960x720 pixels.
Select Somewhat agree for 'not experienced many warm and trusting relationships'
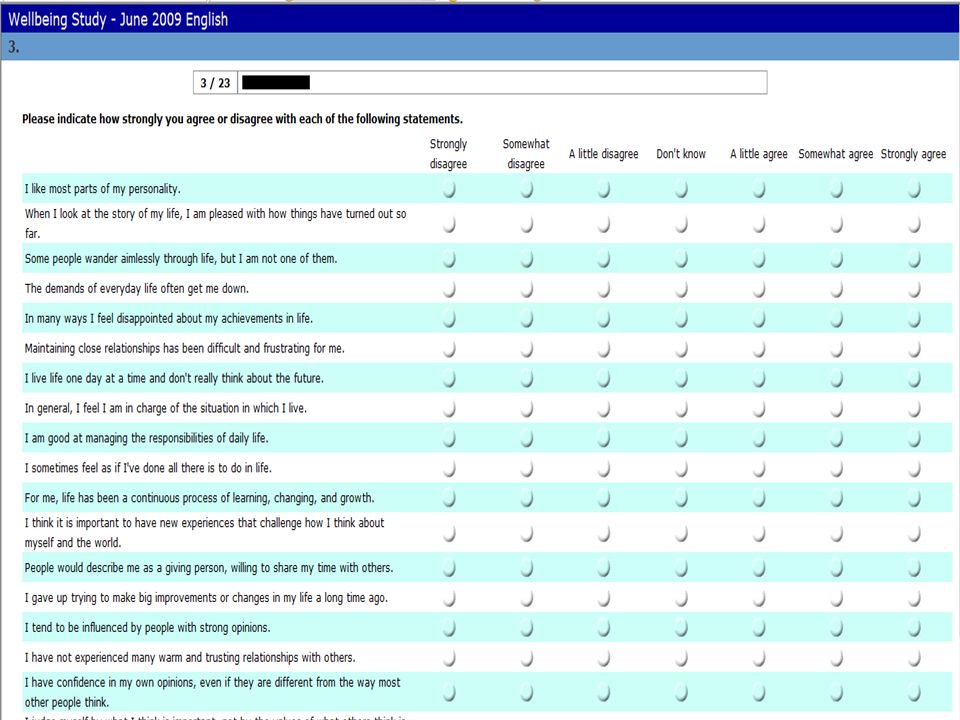(836, 658)
